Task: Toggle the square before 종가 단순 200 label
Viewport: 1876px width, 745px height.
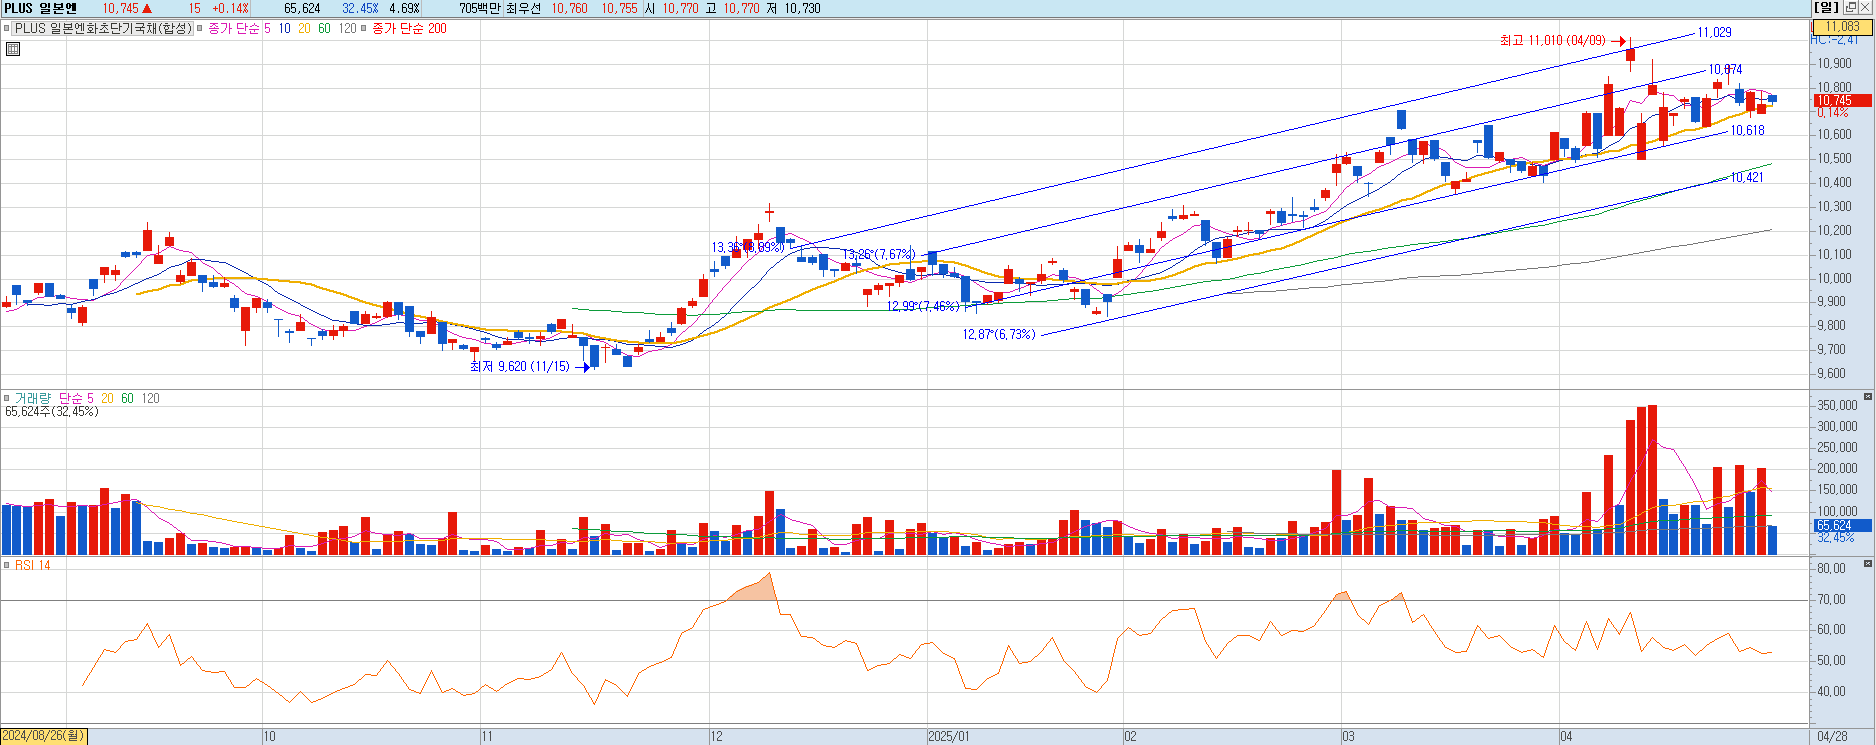Action: 364,29
